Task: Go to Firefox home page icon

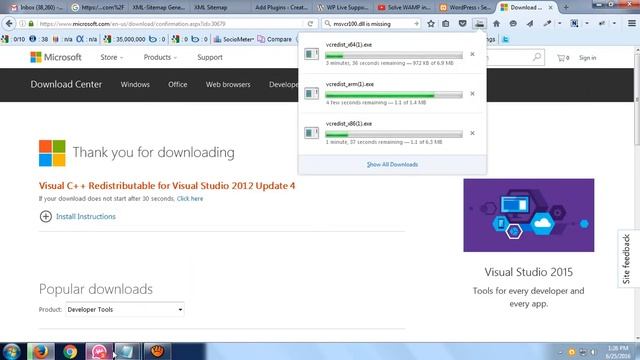Action: tap(496, 24)
